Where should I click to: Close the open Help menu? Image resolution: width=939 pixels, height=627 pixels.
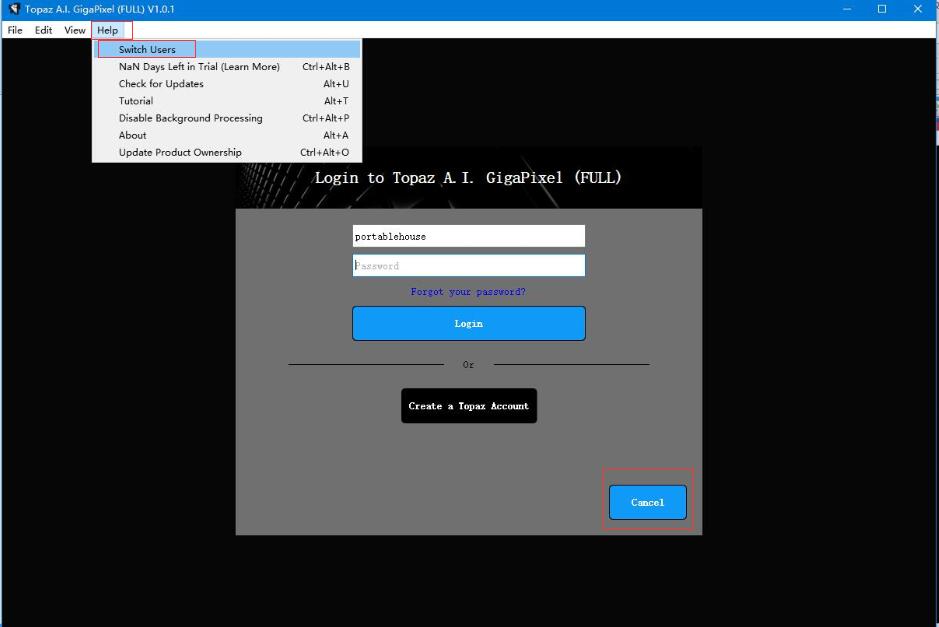coord(108,30)
